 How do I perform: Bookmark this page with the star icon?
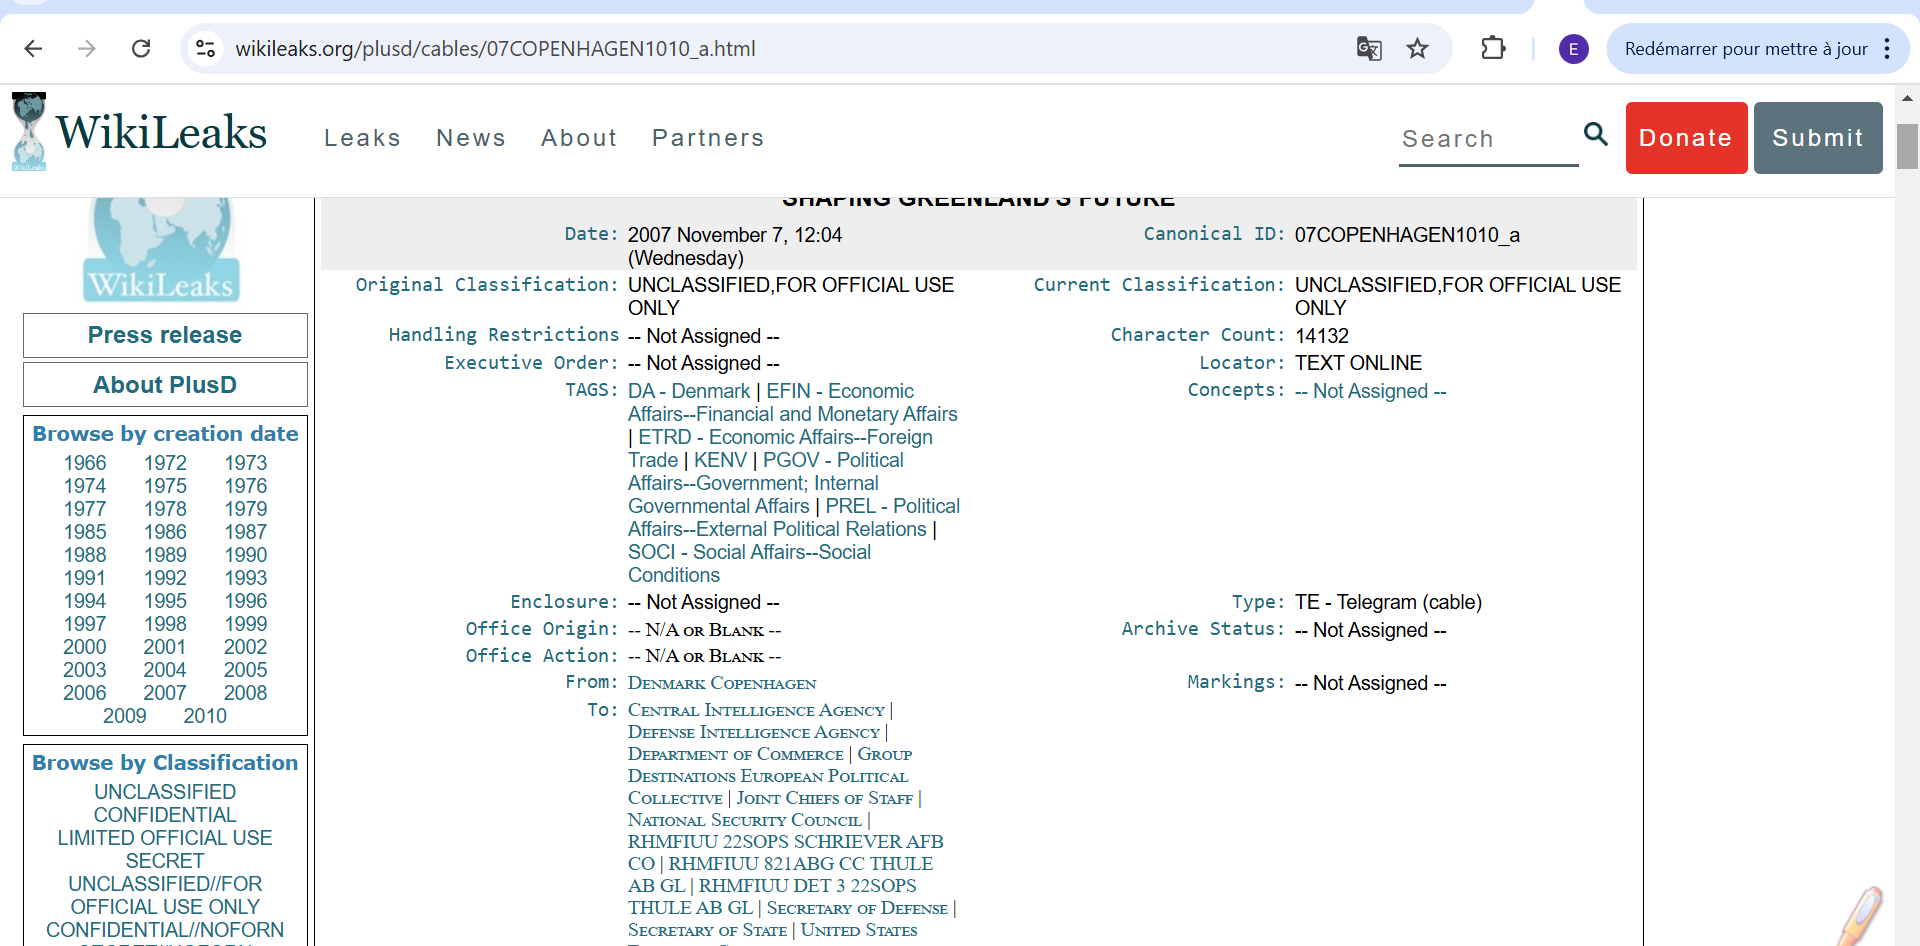(1417, 48)
